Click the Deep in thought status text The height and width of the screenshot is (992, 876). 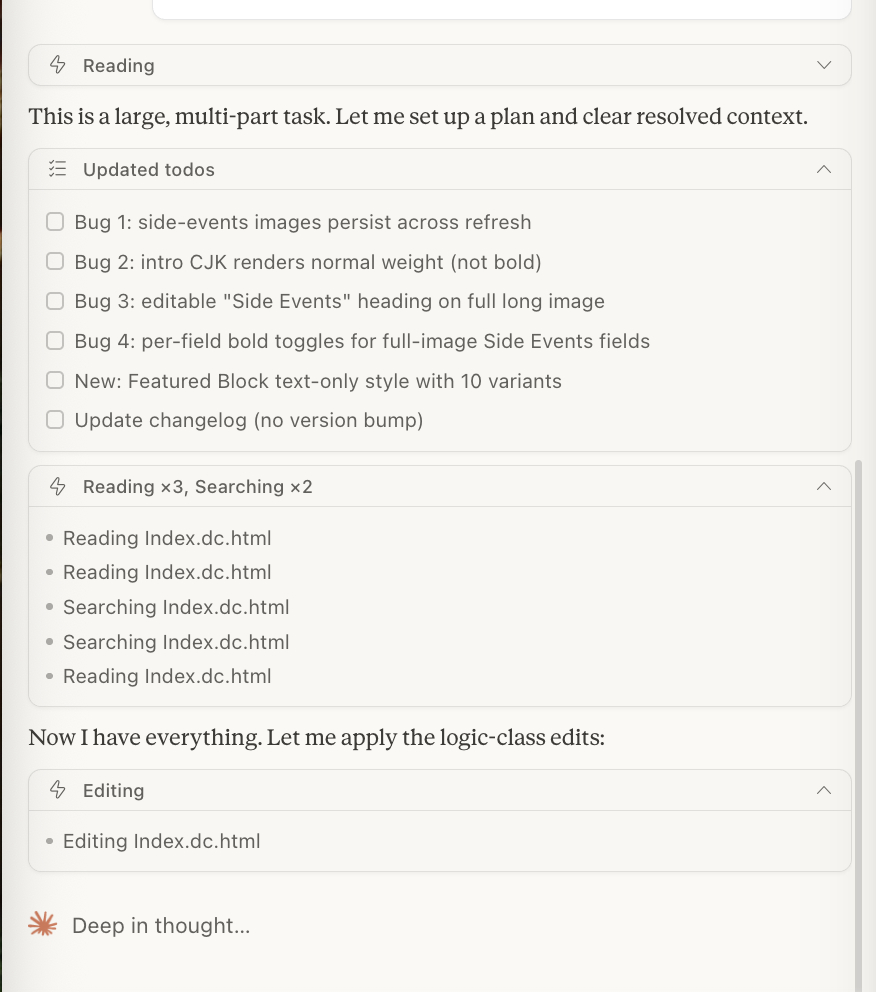coord(161,926)
